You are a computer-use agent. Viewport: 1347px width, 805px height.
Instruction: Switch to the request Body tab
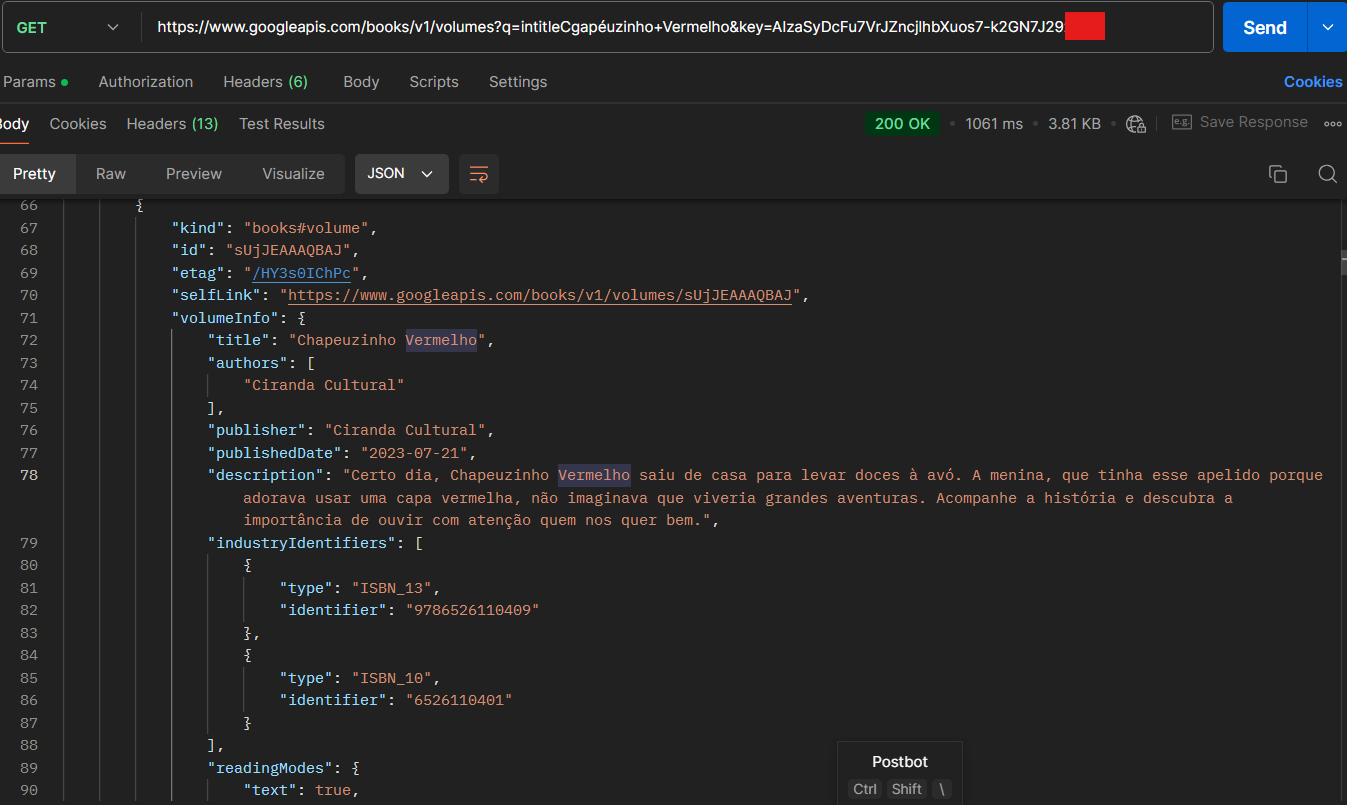pos(361,82)
